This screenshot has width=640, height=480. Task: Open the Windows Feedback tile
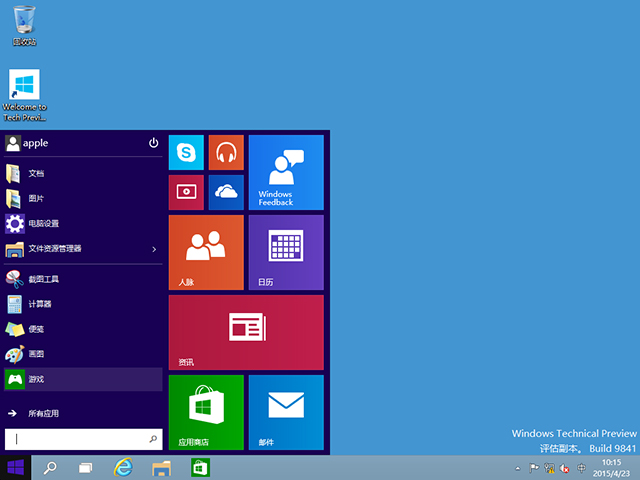(286, 172)
